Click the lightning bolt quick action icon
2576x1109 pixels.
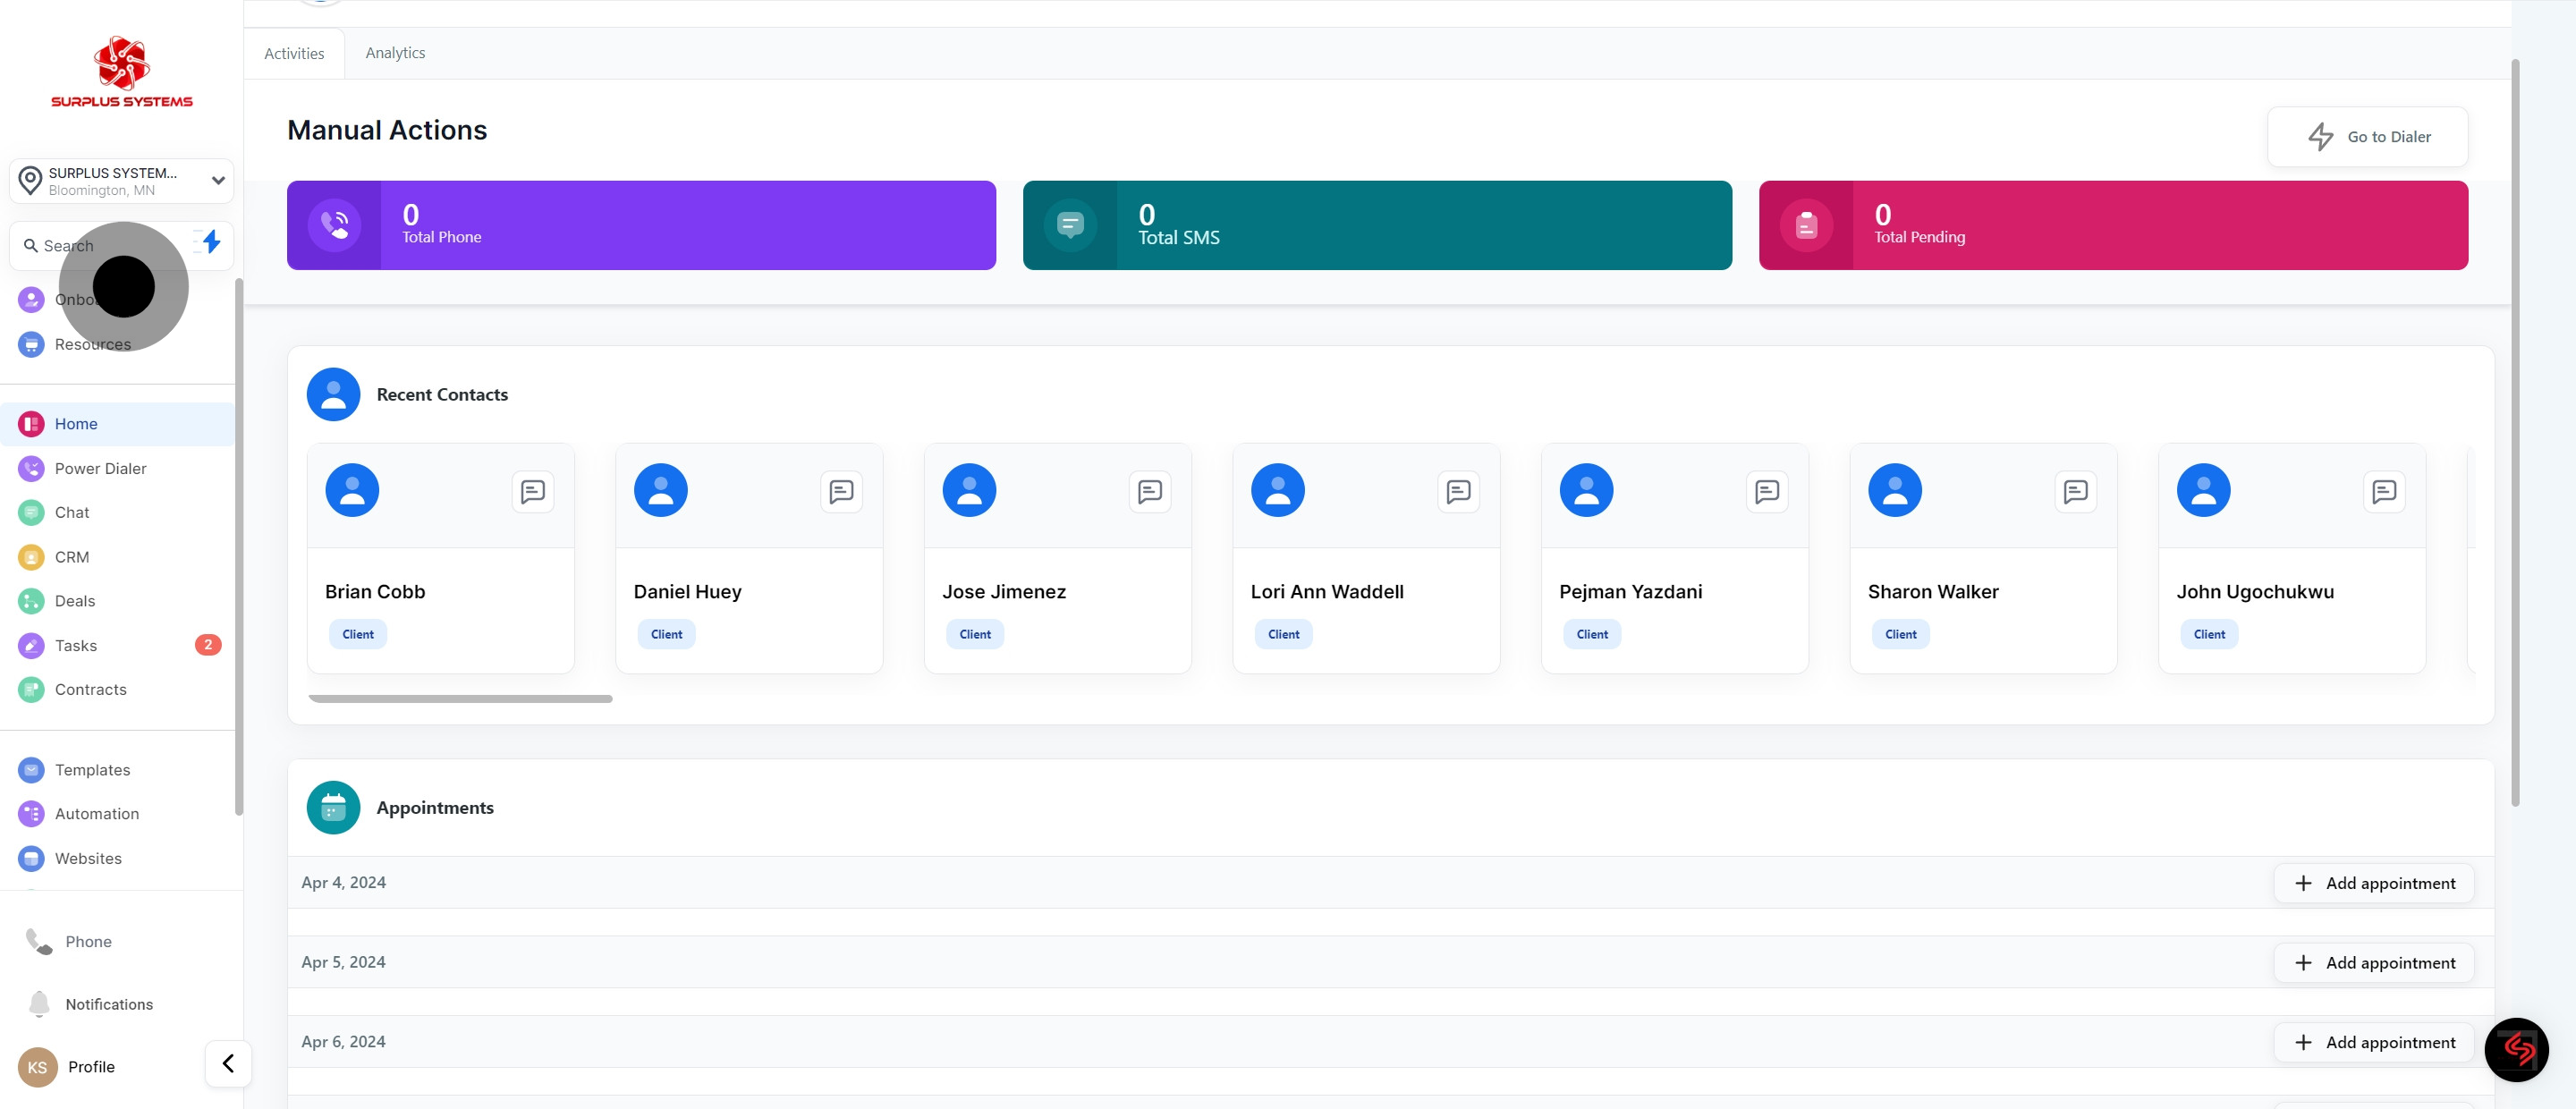coord(211,242)
